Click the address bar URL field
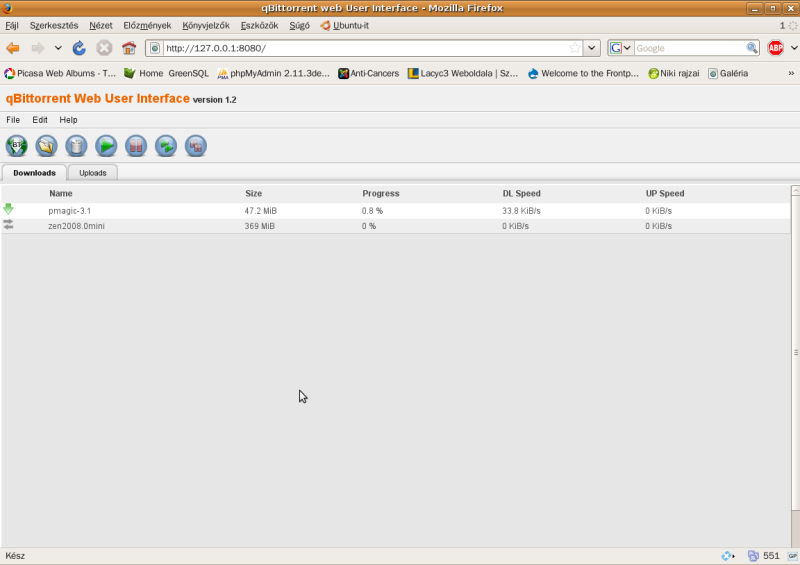 click(365, 48)
